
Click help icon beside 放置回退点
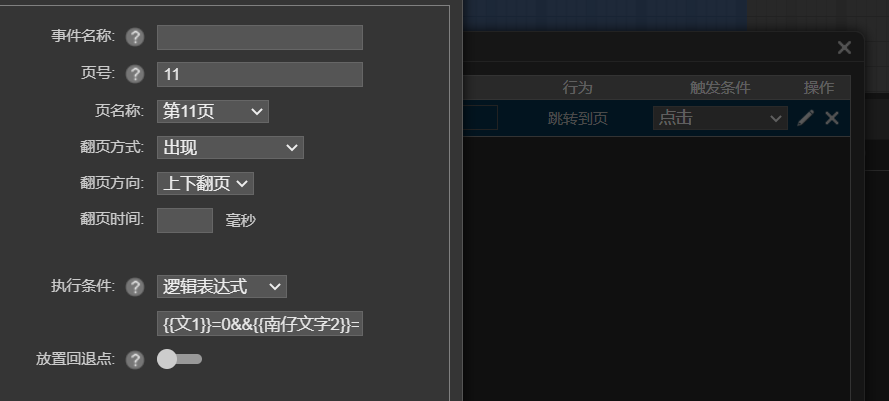(134, 360)
